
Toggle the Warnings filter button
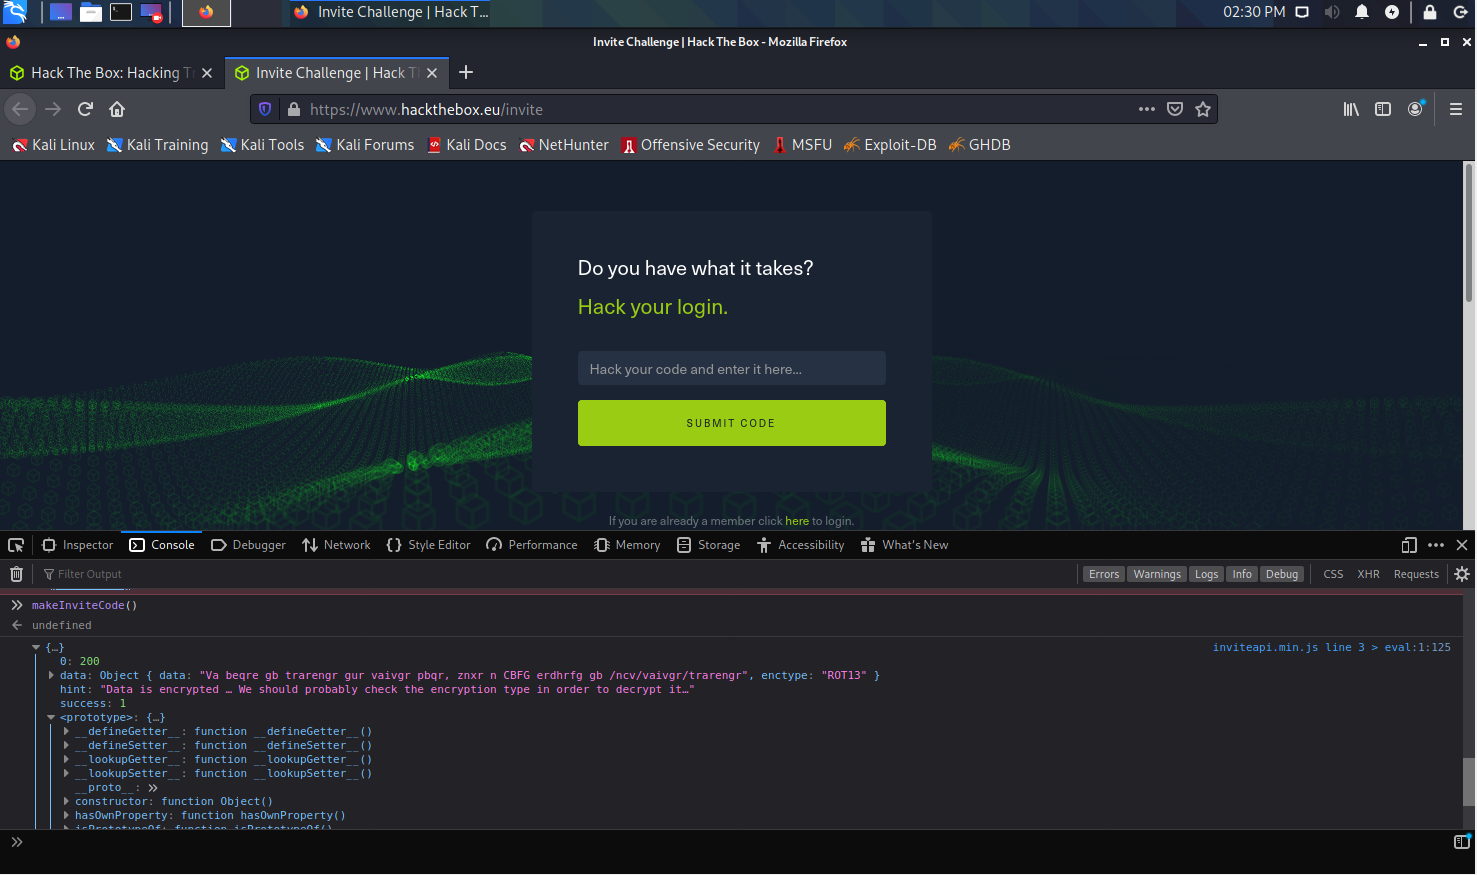(1157, 574)
